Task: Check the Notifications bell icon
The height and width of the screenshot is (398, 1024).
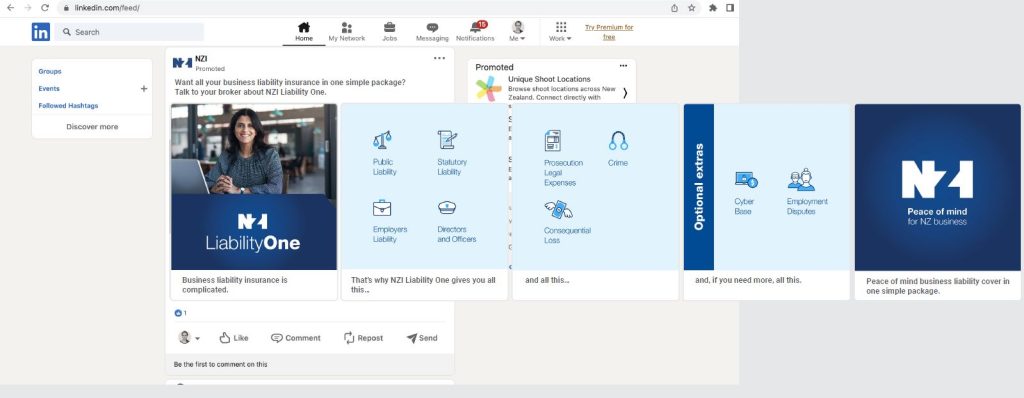Action: click(475, 27)
